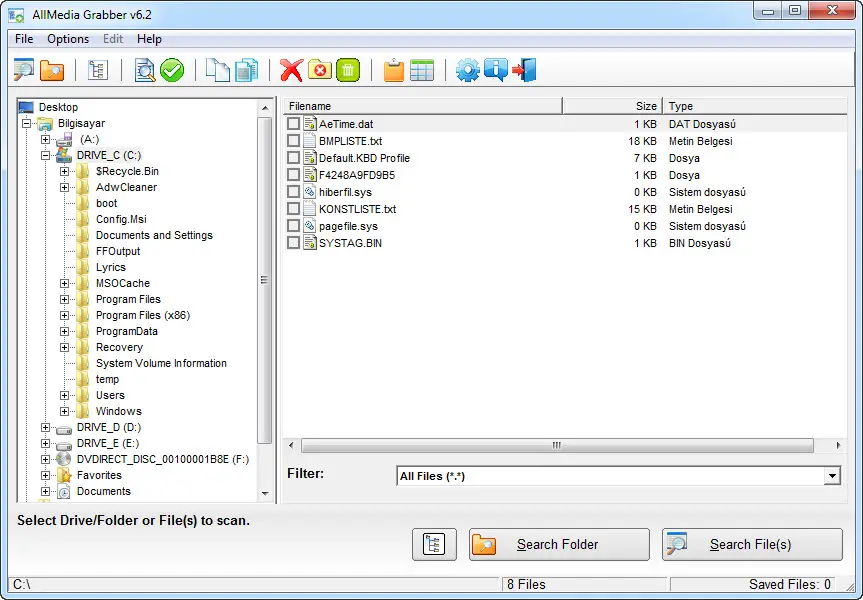Click the green table grid toolbar icon
This screenshot has height=600, width=863.
(422, 70)
